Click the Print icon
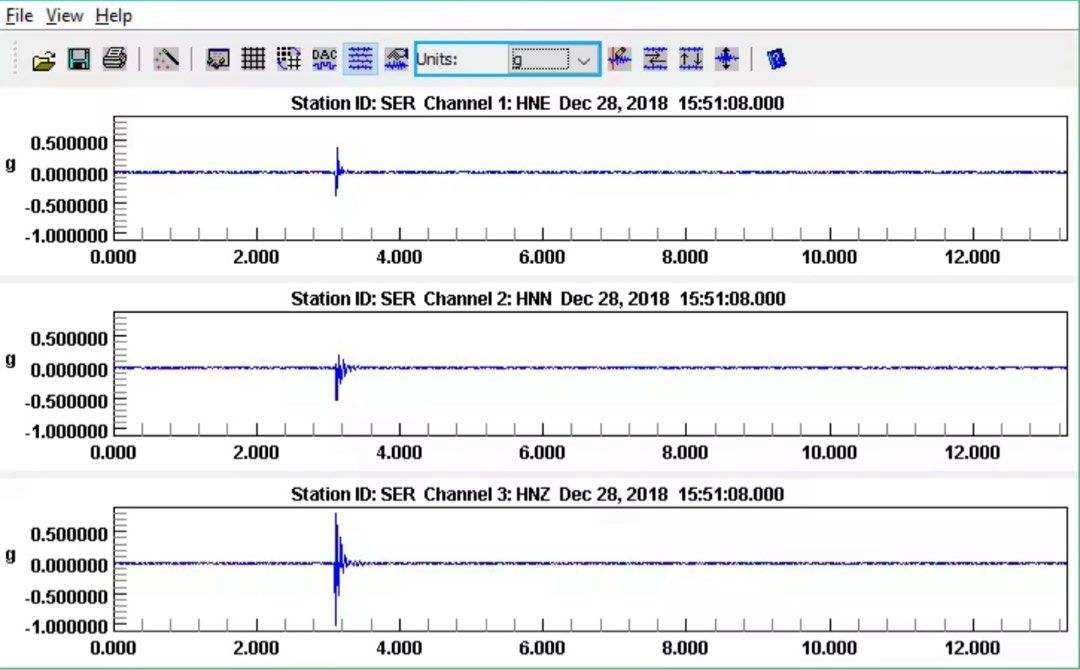Viewport: 1080px width, 670px height. pyautogui.click(x=113, y=58)
